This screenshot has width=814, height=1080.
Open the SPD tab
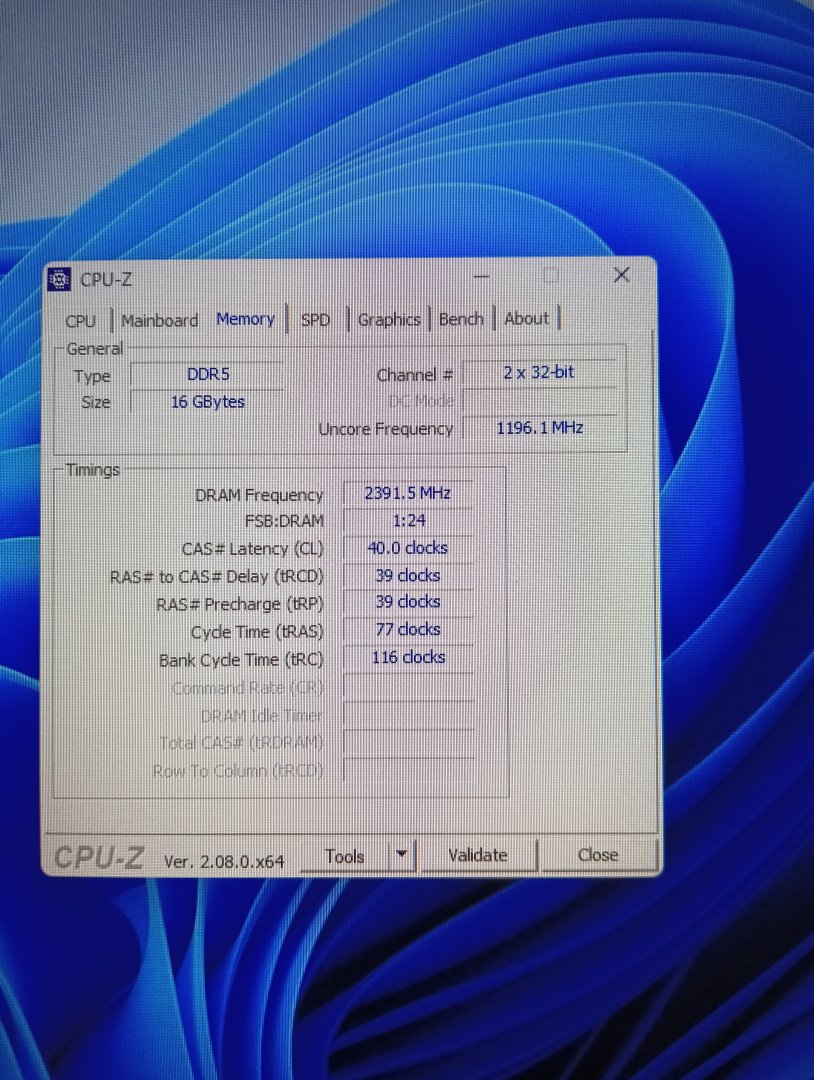point(315,320)
